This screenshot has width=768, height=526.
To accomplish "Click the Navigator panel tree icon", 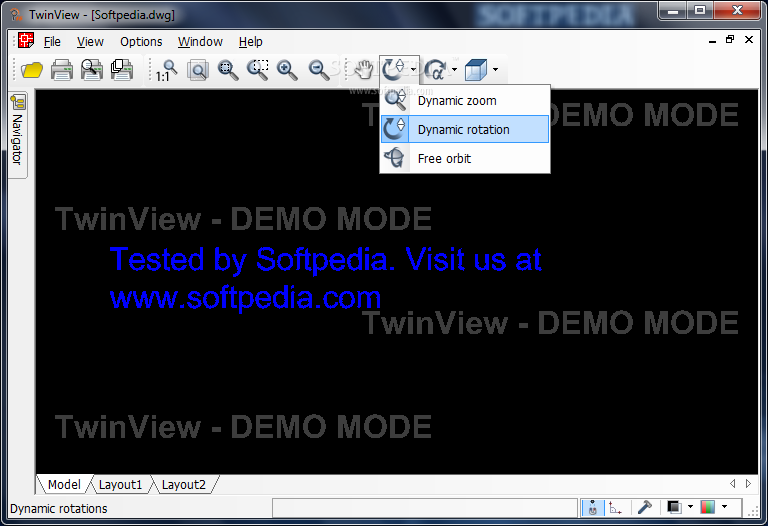I will [18, 102].
